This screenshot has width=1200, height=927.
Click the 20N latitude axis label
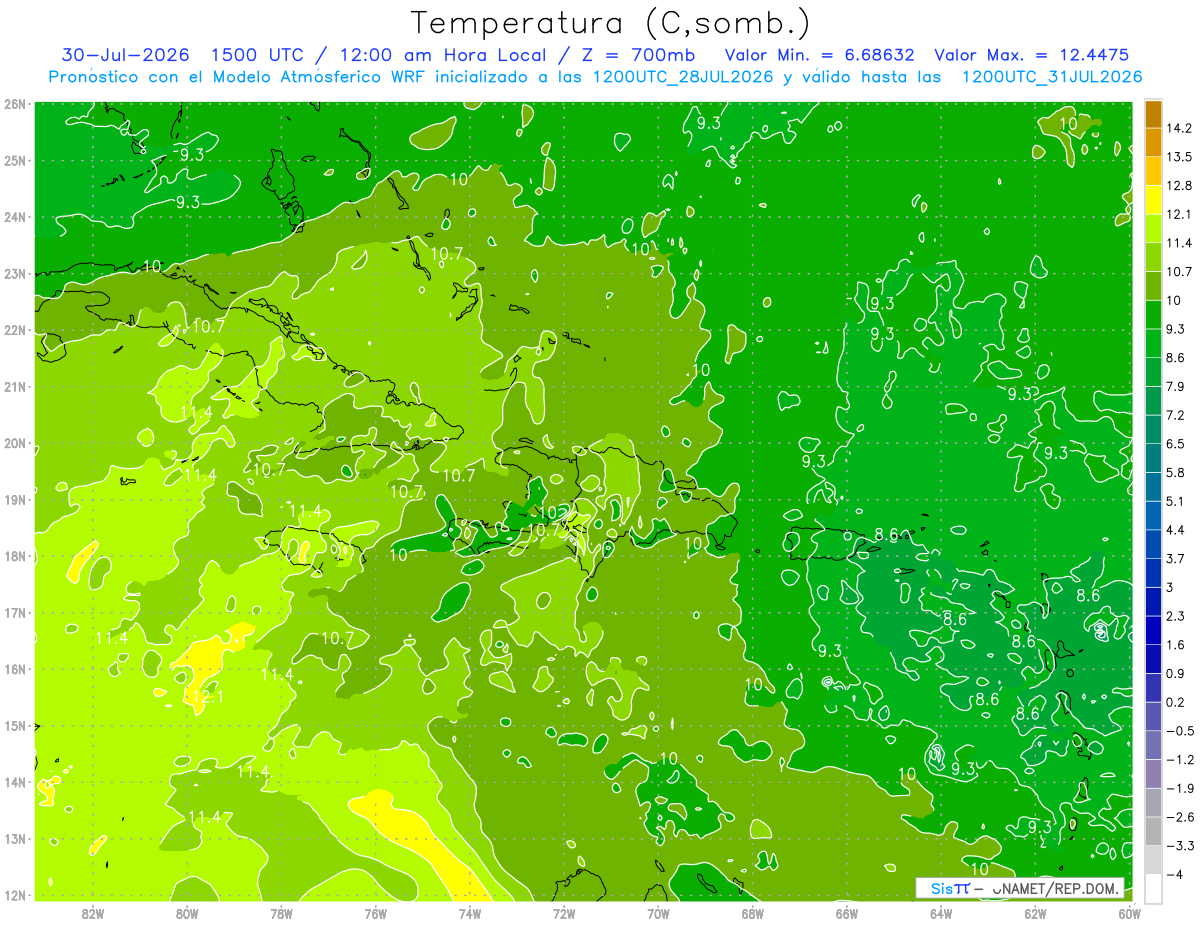[15, 443]
